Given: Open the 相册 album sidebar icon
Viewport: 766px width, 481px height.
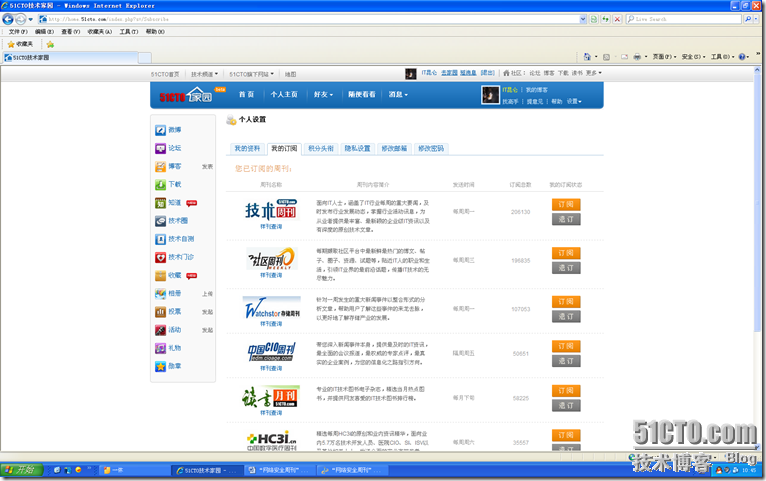Looking at the screenshot, I should tap(160, 293).
